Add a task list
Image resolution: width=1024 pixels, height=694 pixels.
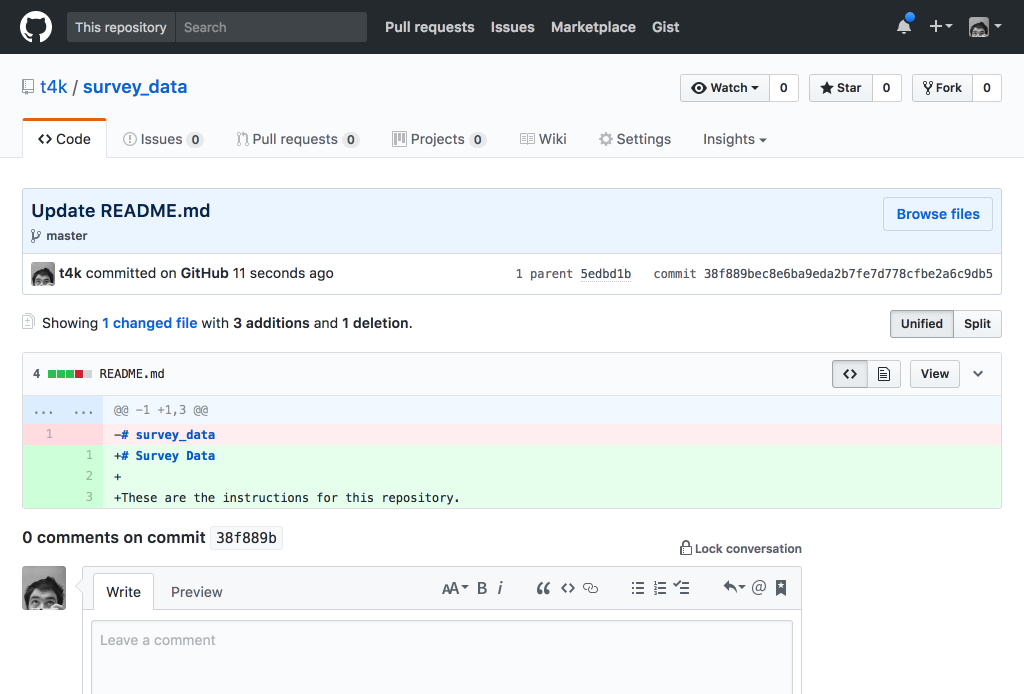(682, 588)
